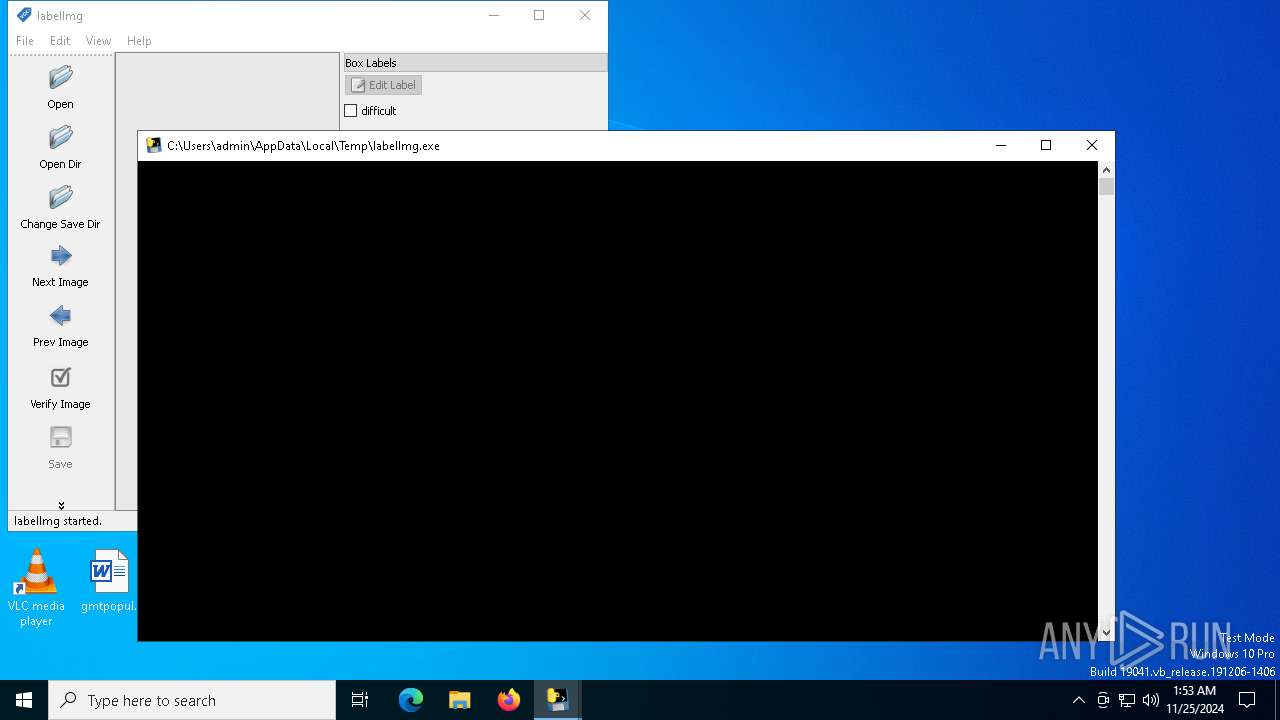
Task: Launch Firefox from taskbar
Action: [509, 700]
